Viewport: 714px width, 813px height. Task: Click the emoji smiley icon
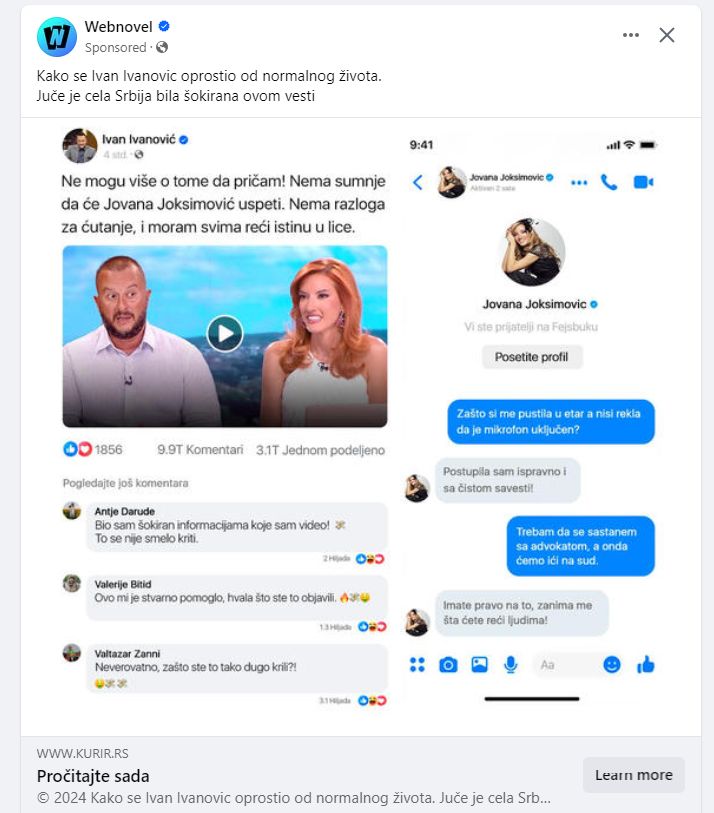tap(612, 664)
